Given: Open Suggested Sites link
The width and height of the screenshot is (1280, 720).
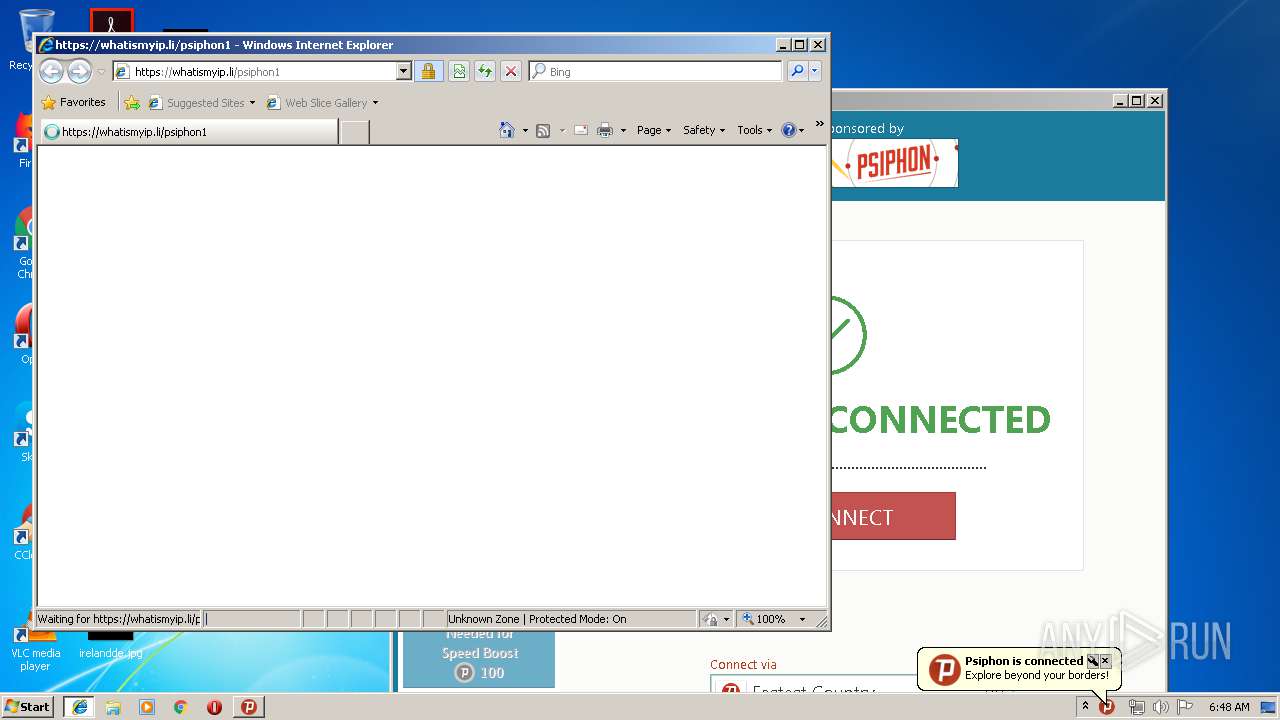Looking at the screenshot, I should (x=201, y=102).
